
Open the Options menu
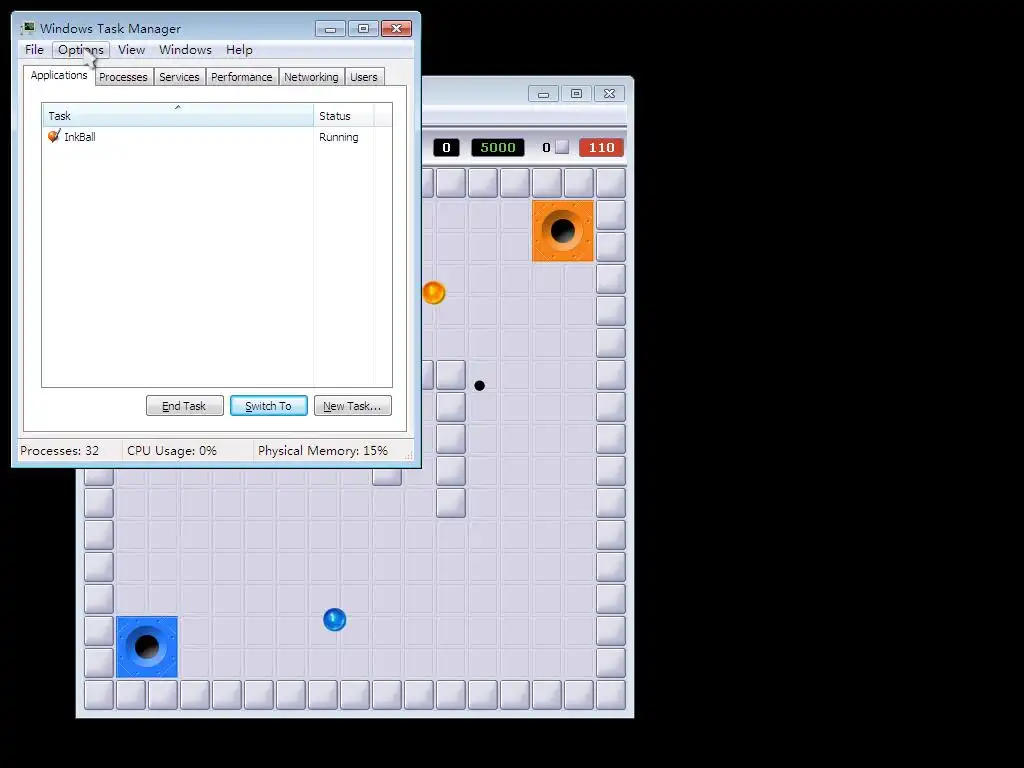(80, 50)
